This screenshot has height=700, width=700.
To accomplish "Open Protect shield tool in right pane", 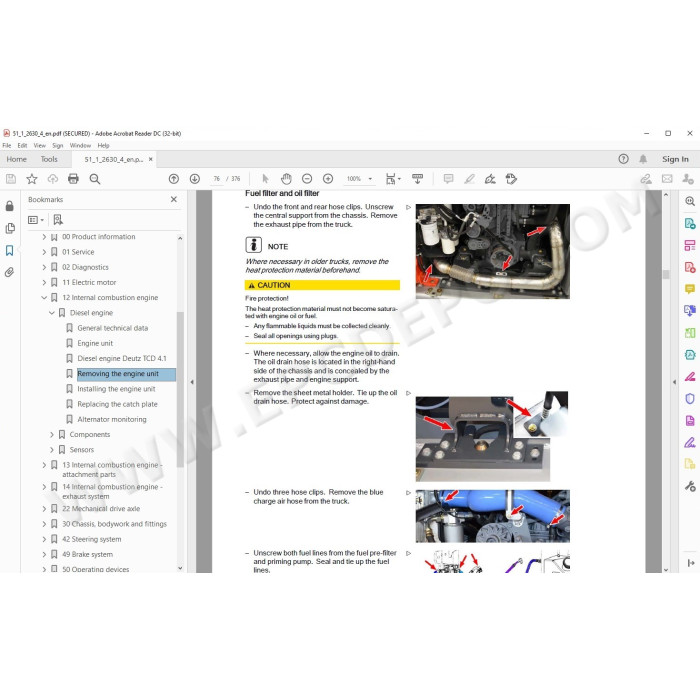I will pos(690,399).
